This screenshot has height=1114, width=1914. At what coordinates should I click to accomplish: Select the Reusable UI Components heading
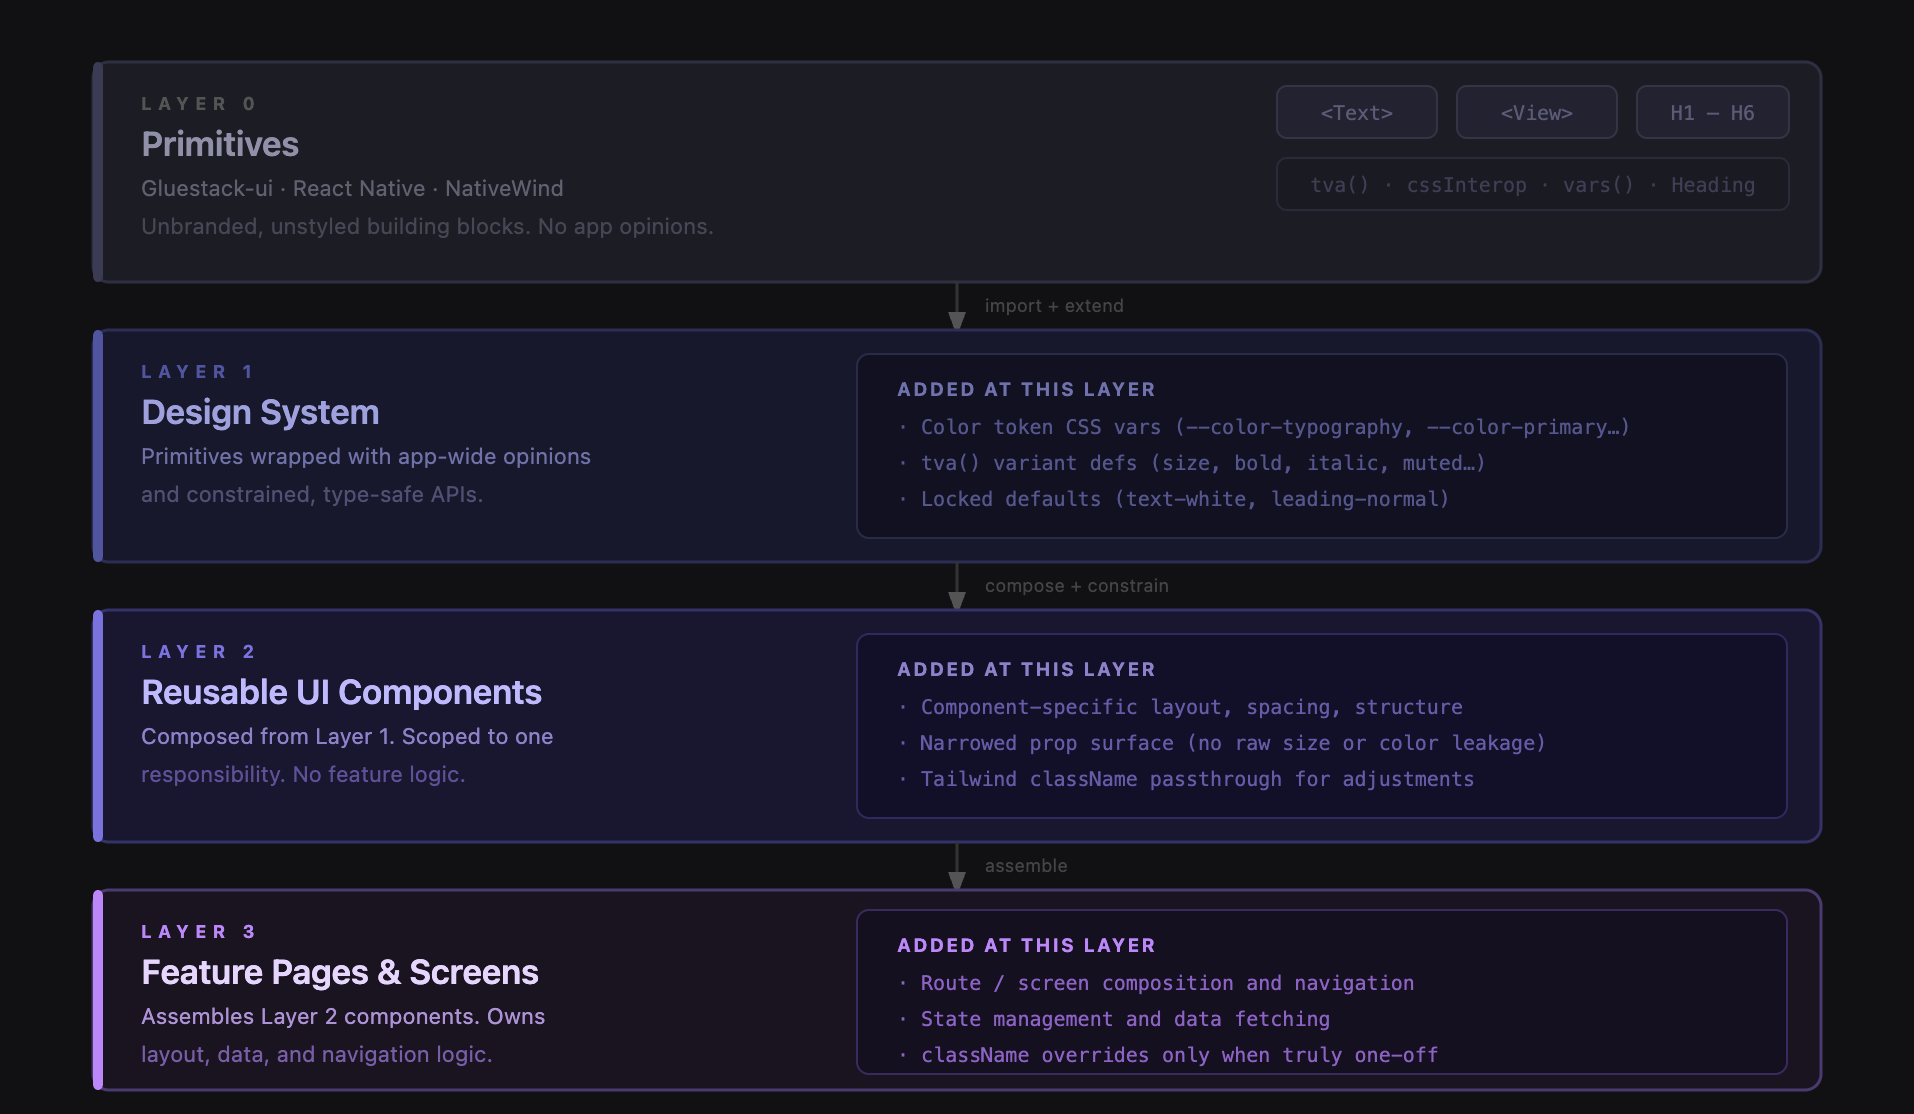341,692
